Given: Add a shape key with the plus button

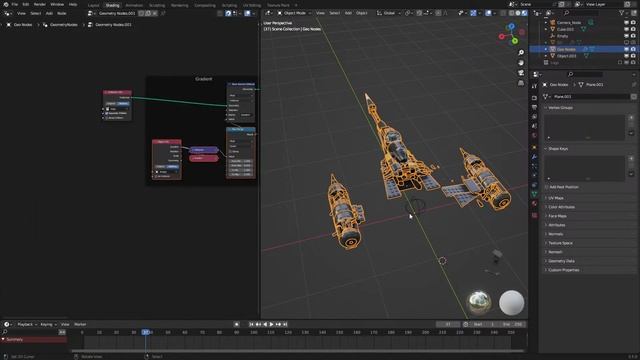Looking at the screenshot, I should click(631, 158).
